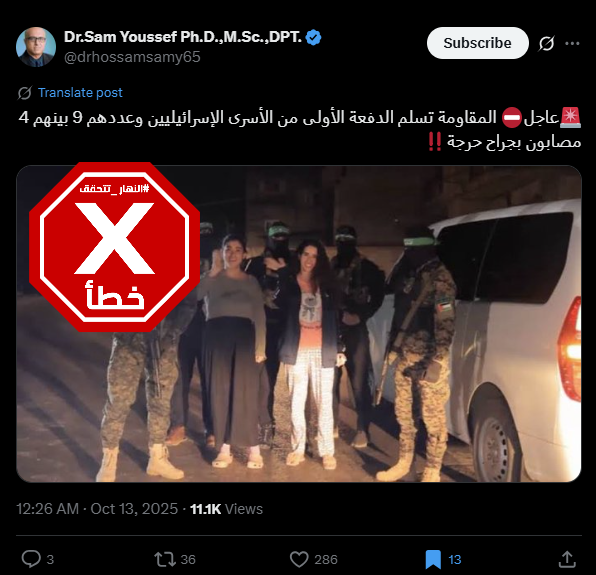Click the blue verified badge
This screenshot has width=596, height=575.
coord(314,37)
